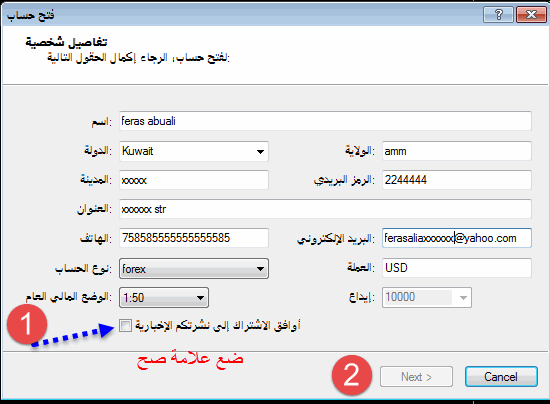The height and width of the screenshot is (404, 550).
Task: Click the yahoo.com email field
Action: (x=457, y=238)
